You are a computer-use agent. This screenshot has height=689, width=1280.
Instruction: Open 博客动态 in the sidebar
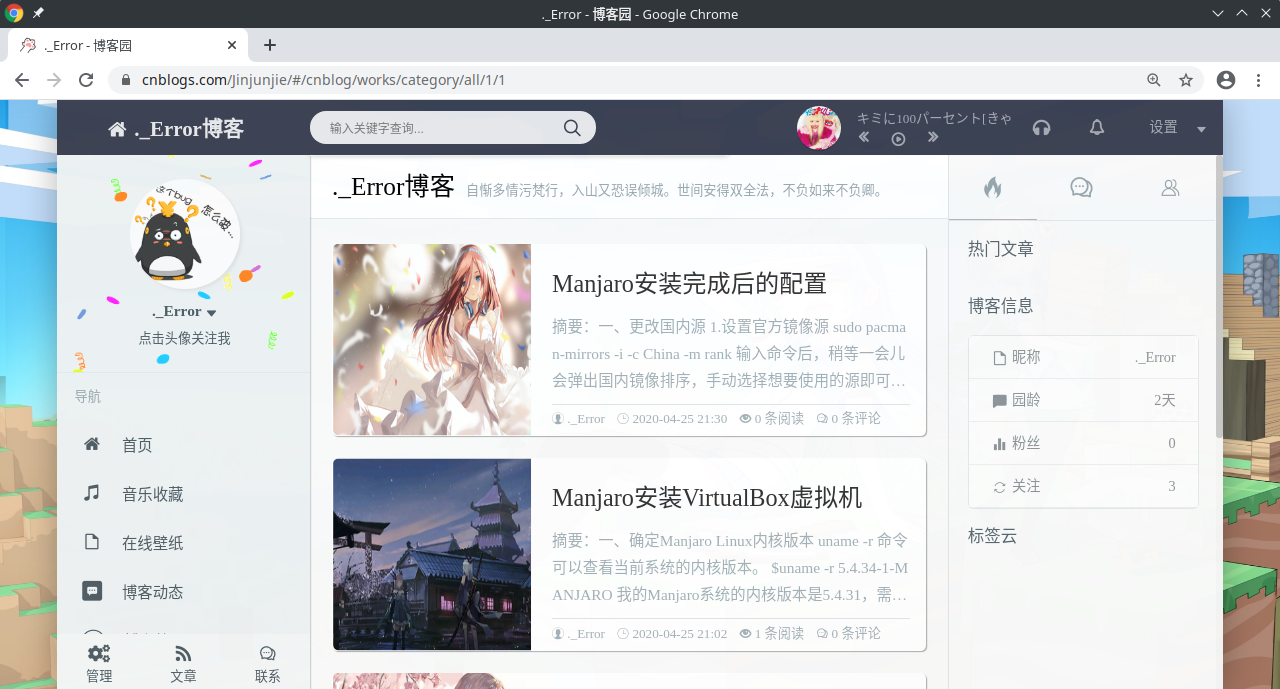tap(153, 592)
